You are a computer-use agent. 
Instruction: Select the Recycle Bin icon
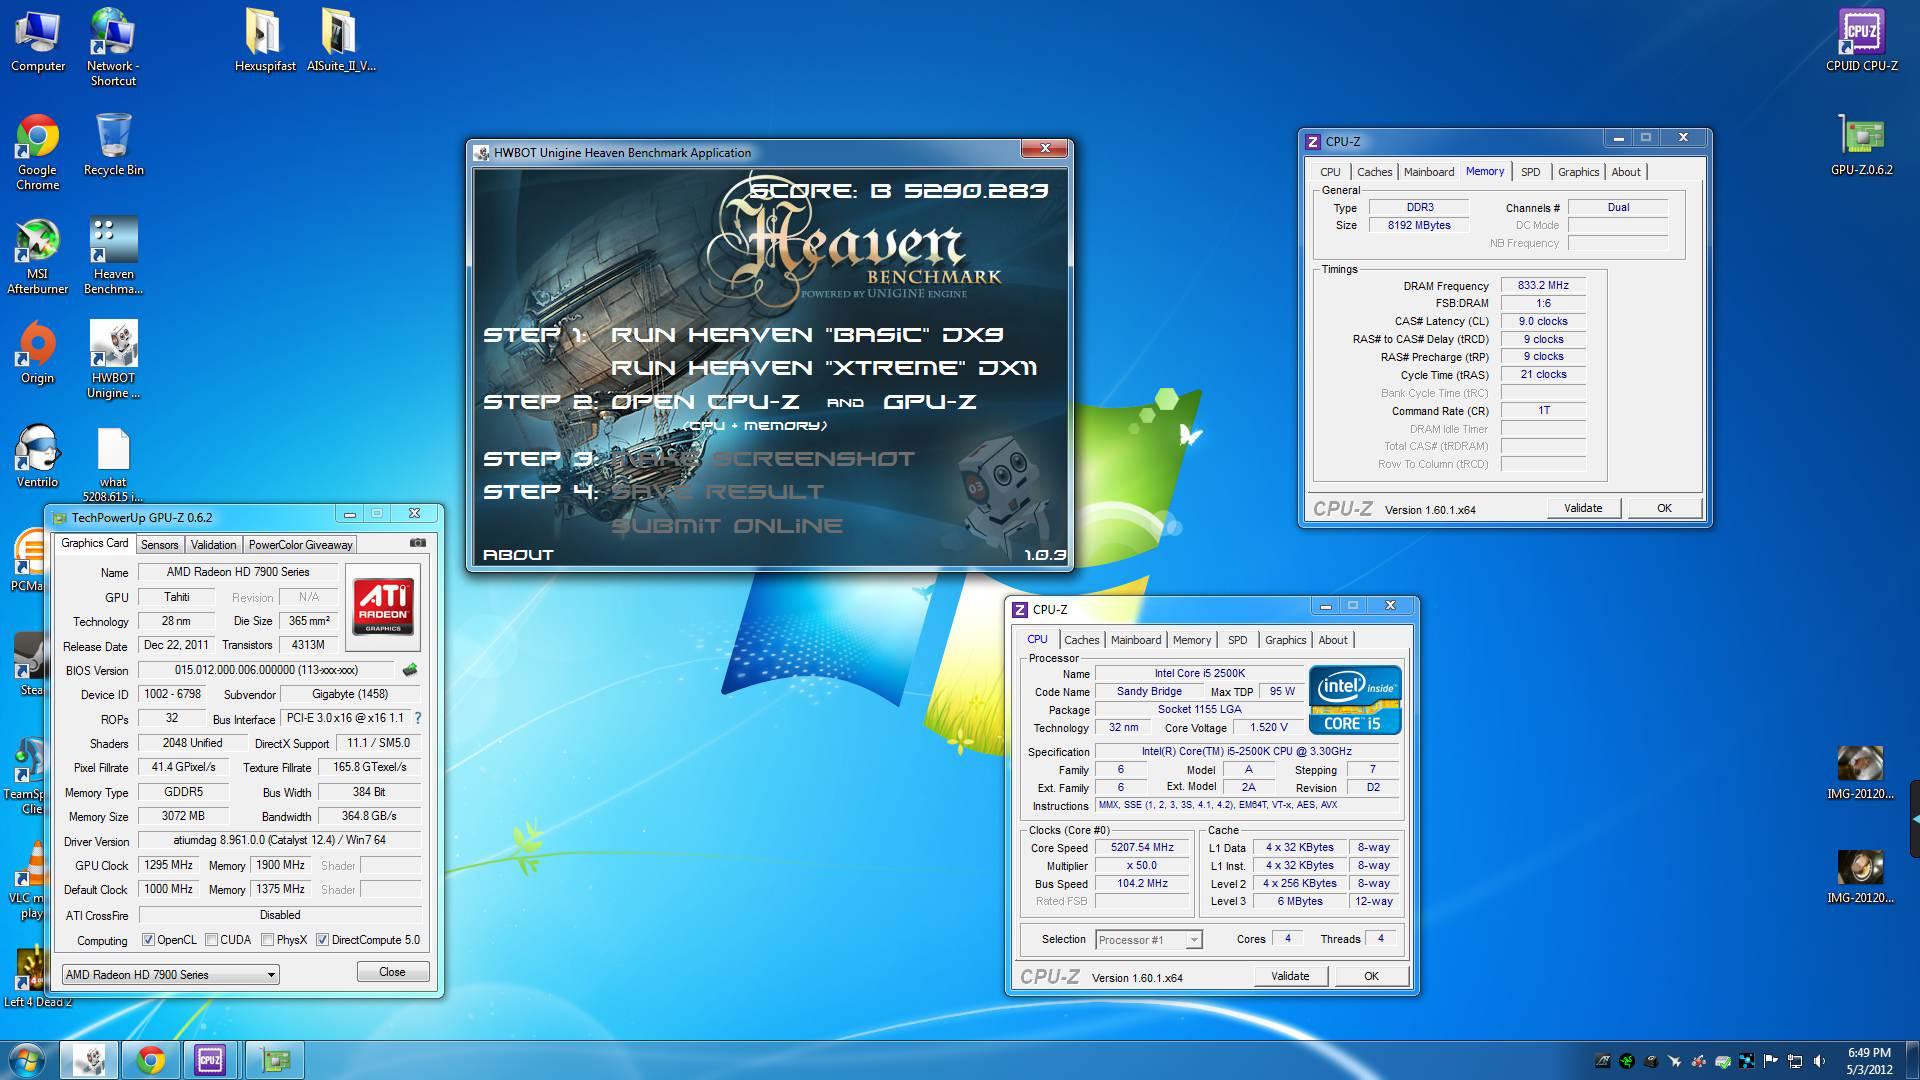(x=113, y=143)
